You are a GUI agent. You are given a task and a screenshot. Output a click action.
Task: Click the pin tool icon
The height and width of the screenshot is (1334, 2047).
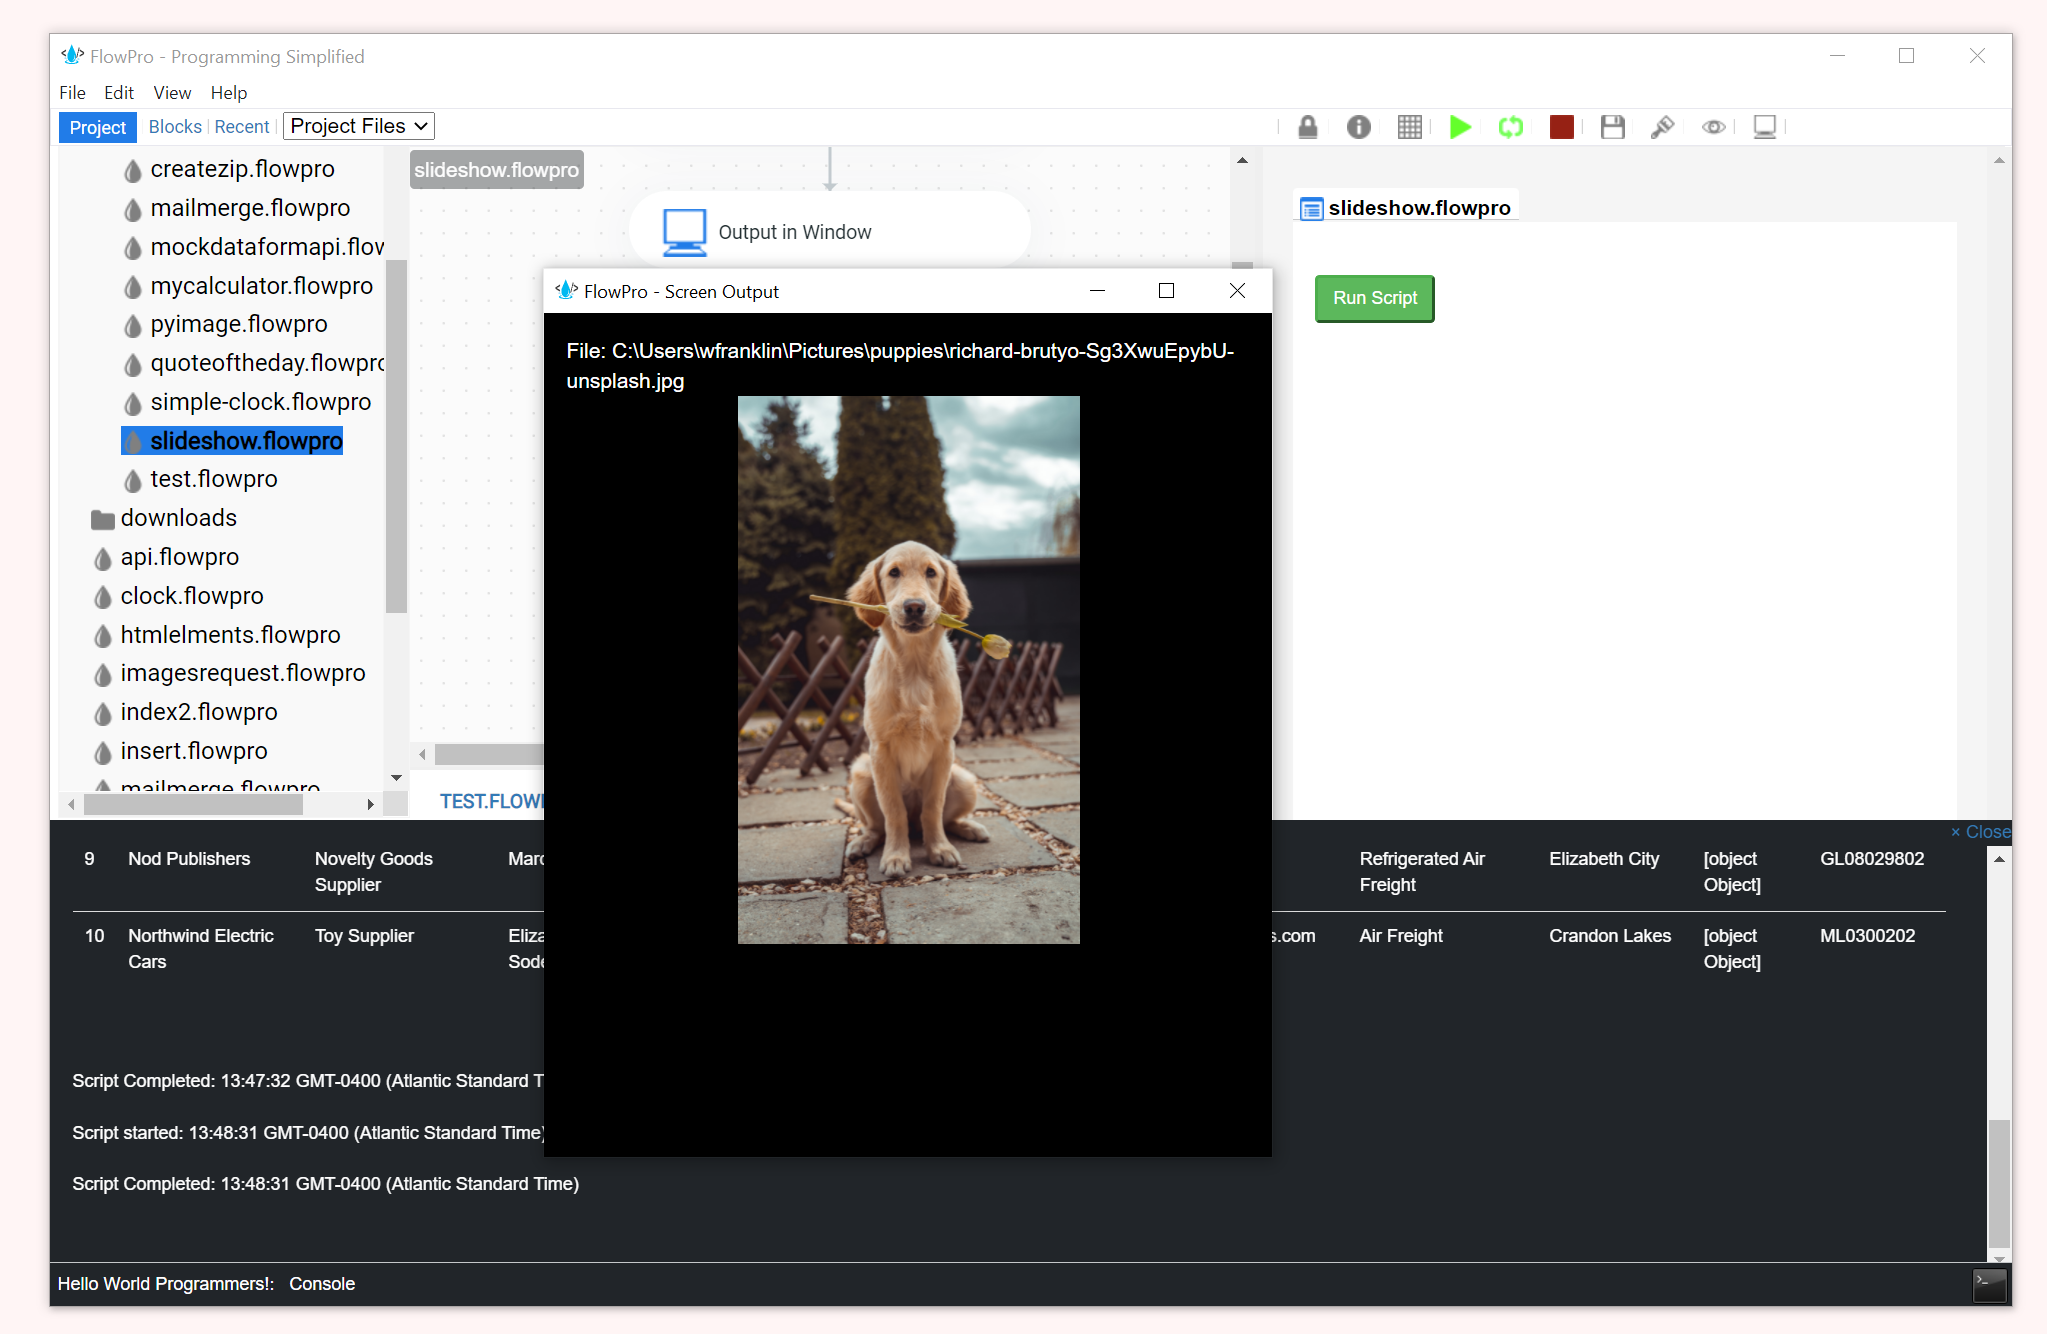1662,127
